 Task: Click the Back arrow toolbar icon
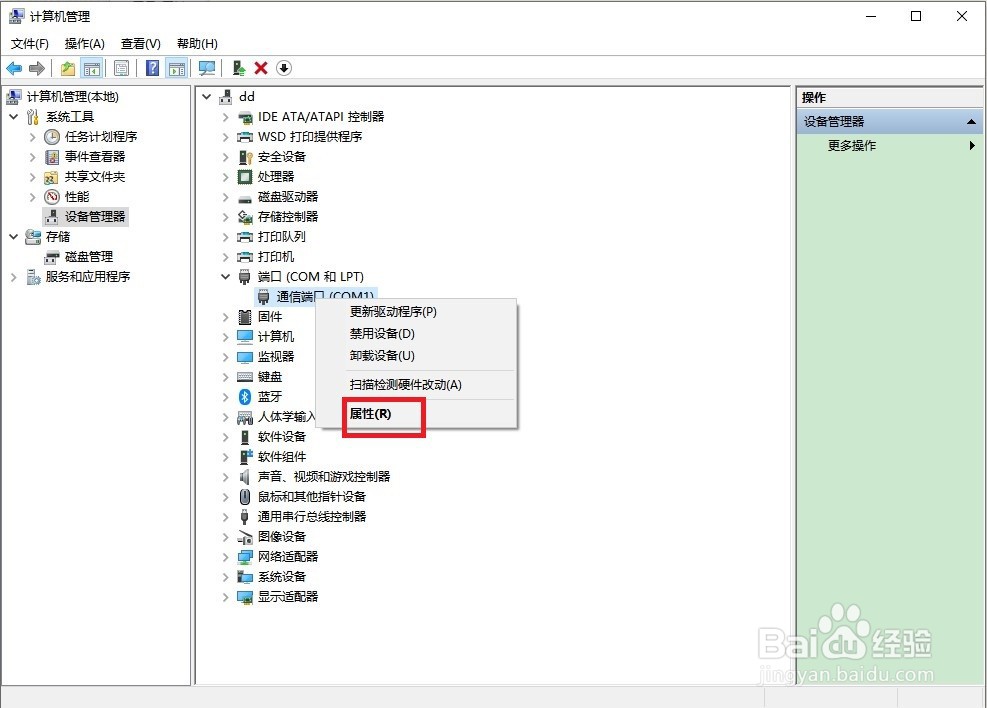(x=14, y=68)
